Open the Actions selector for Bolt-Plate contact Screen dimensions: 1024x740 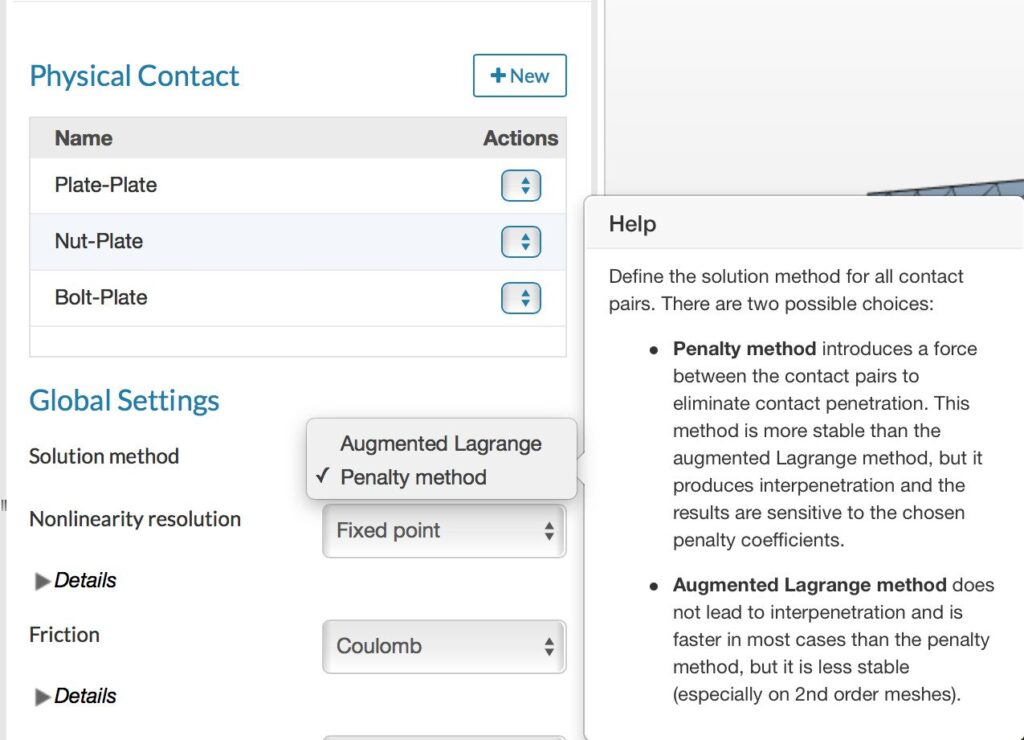tap(520, 297)
